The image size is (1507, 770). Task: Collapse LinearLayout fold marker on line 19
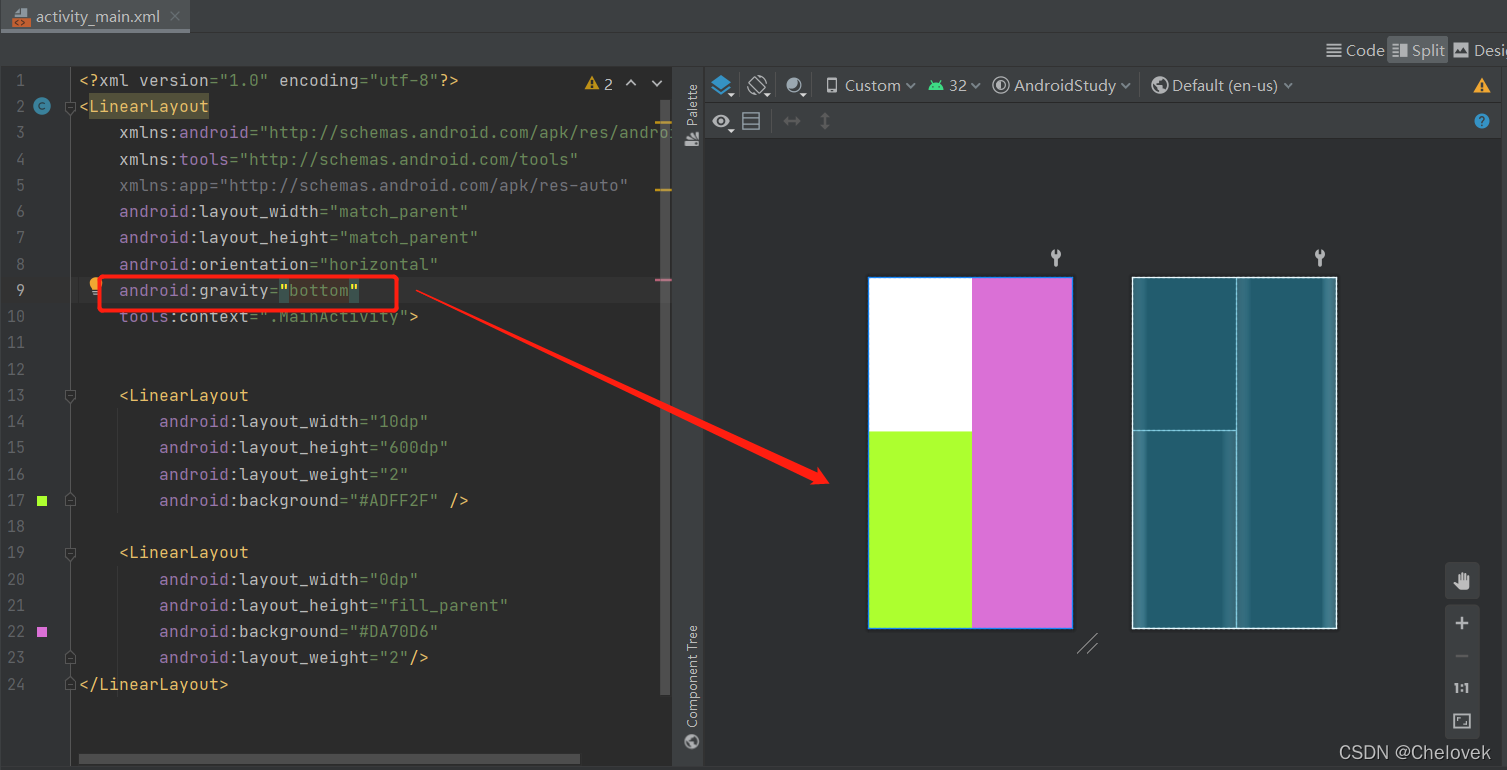coord(70,553)
